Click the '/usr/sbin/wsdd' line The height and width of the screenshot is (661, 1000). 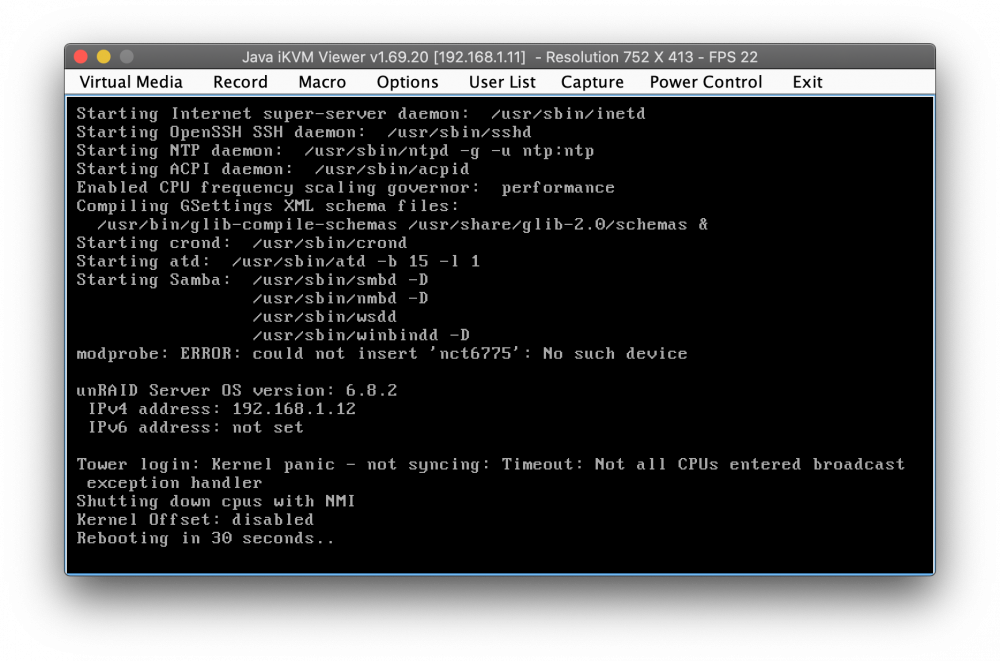[x=325, y=316]
